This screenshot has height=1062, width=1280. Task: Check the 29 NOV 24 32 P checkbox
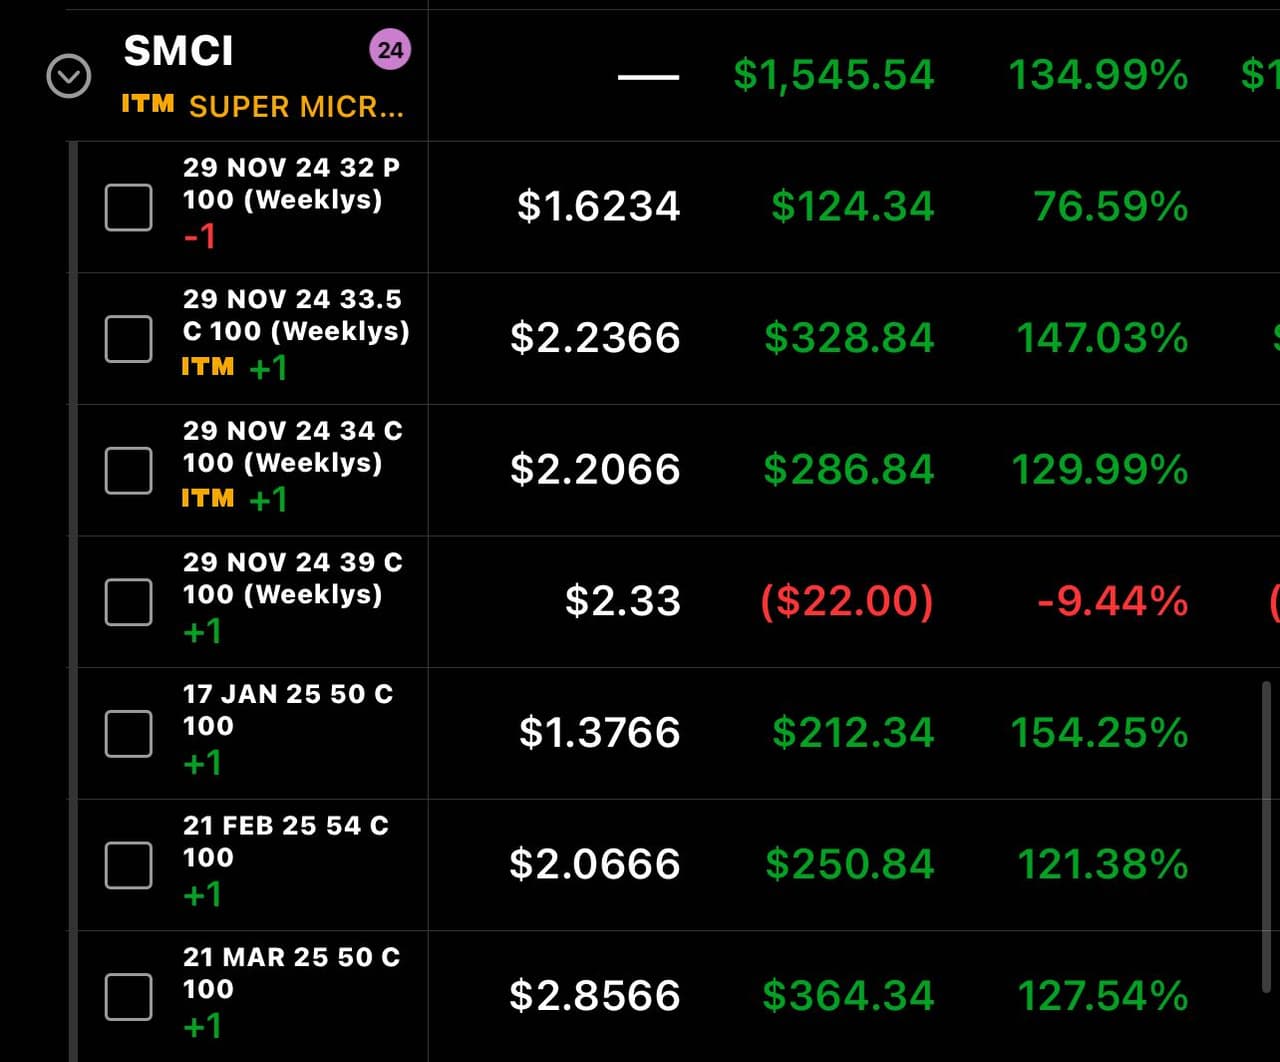coord(129,207)
